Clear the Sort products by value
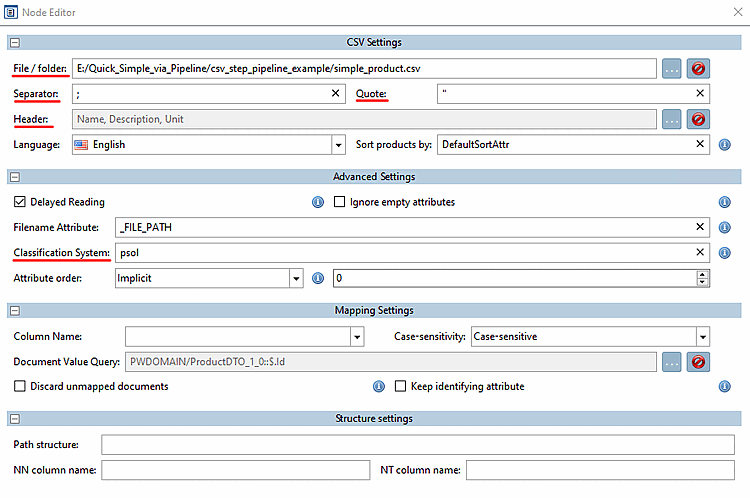This screenshot has height=498, width=750. point(700,144)
